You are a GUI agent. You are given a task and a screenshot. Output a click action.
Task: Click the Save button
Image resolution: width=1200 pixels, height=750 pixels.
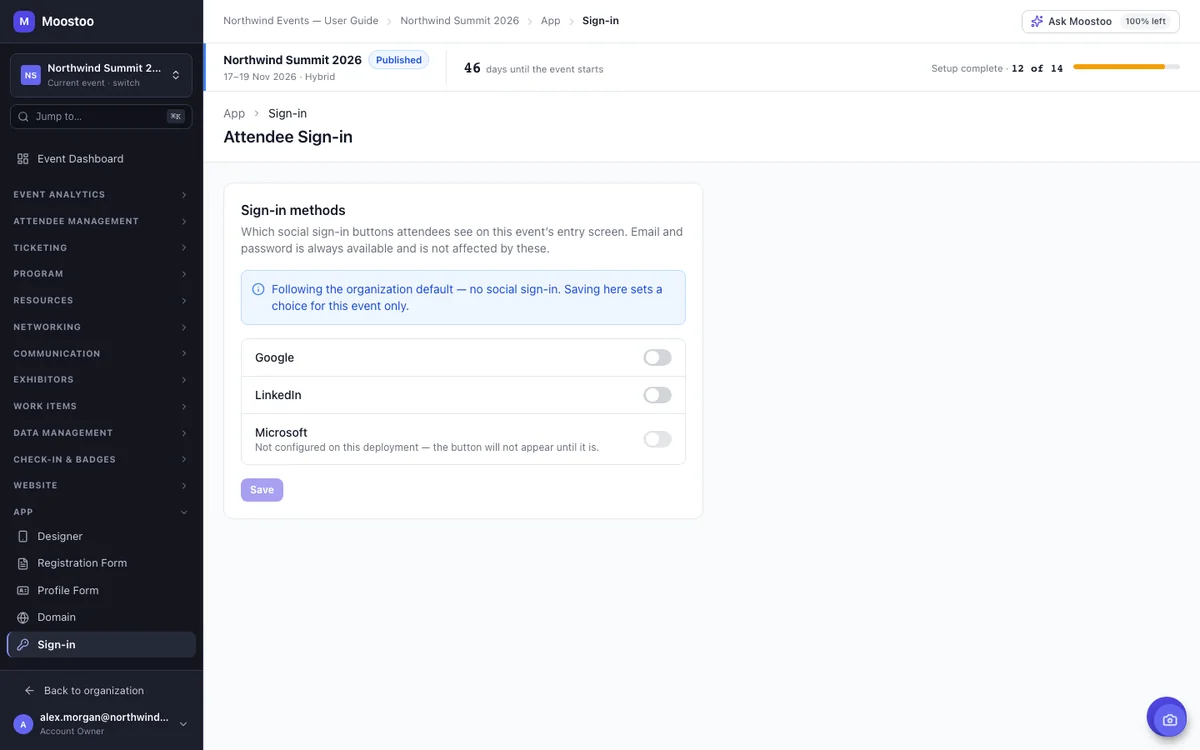point(262,490)
